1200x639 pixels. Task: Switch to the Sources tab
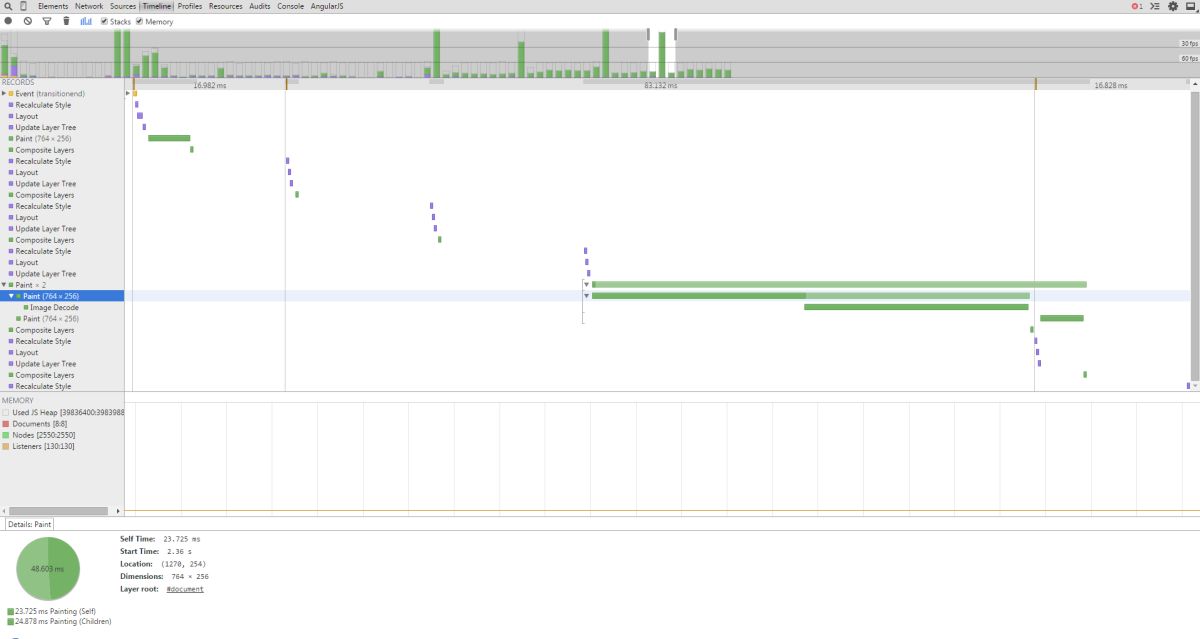pyautogui.click(x=123, y=6)
